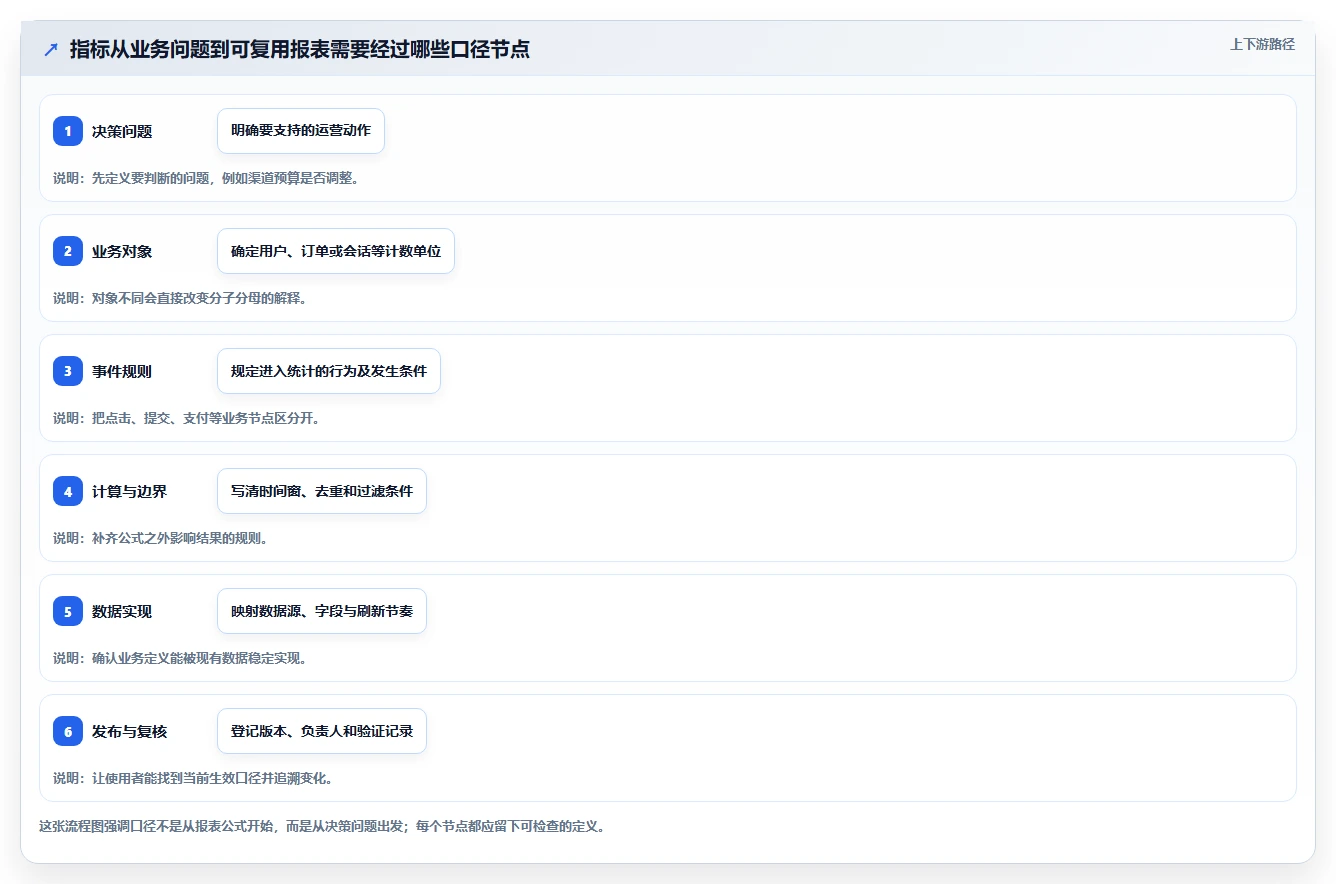1336x884 pixels.
Task: Select step number 5 badge
Action: coord(68,611)
